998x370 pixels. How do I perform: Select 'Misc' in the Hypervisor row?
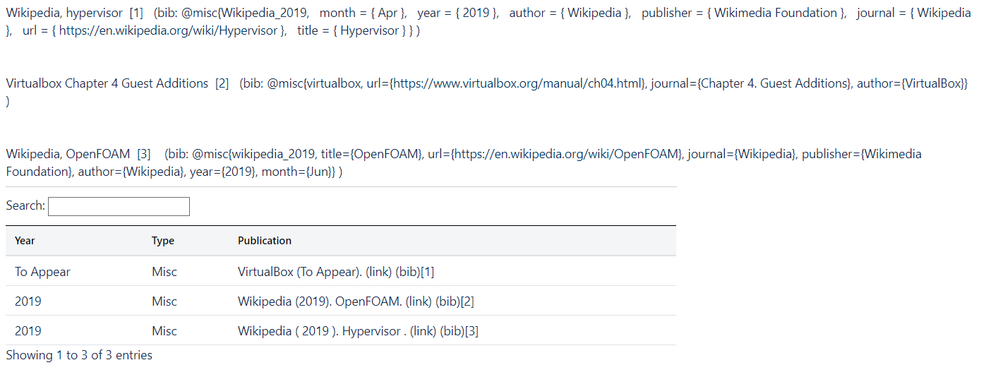164,331
